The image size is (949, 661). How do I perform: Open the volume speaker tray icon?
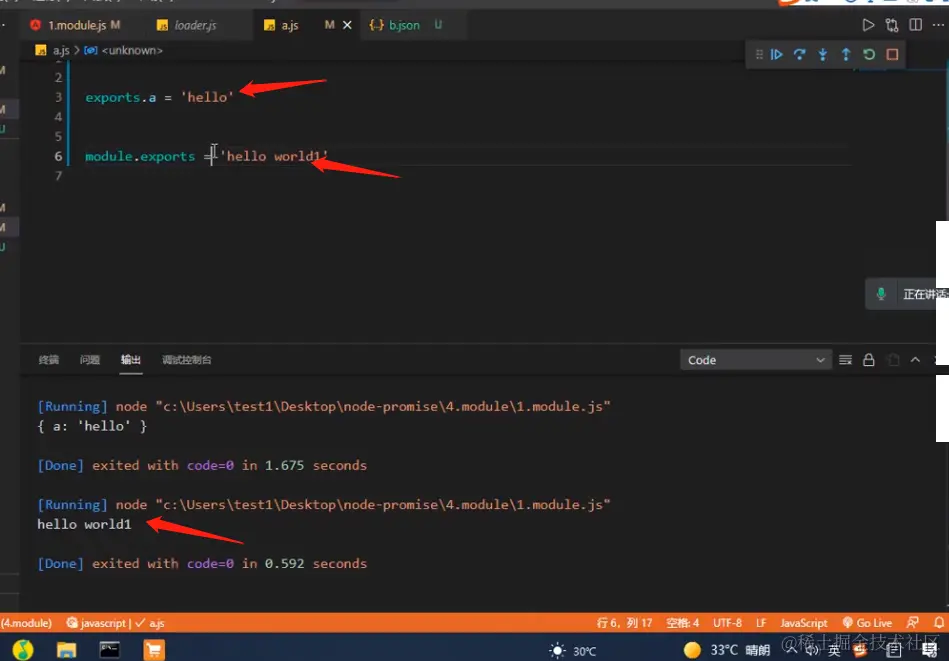pyautogui.click(x=812, y=650)
